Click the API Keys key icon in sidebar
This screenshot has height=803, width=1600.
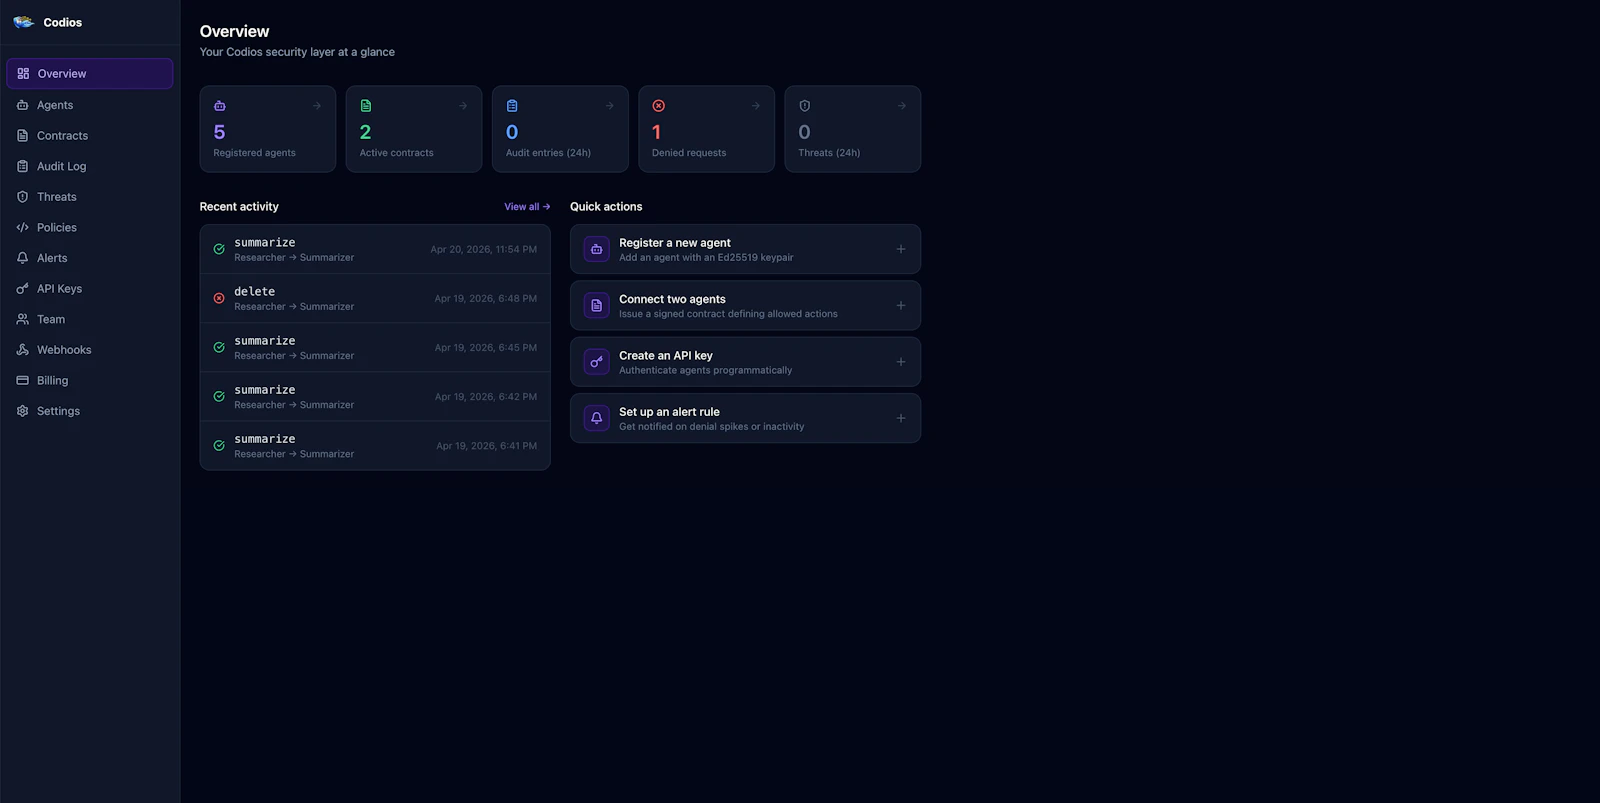pos(22,289)
